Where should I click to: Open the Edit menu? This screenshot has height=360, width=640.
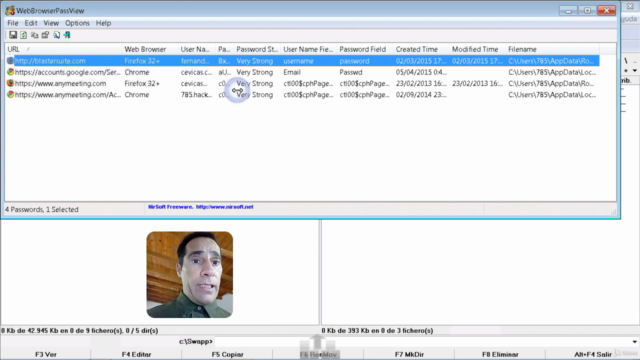pyautogui.click(x=31, y=23)
